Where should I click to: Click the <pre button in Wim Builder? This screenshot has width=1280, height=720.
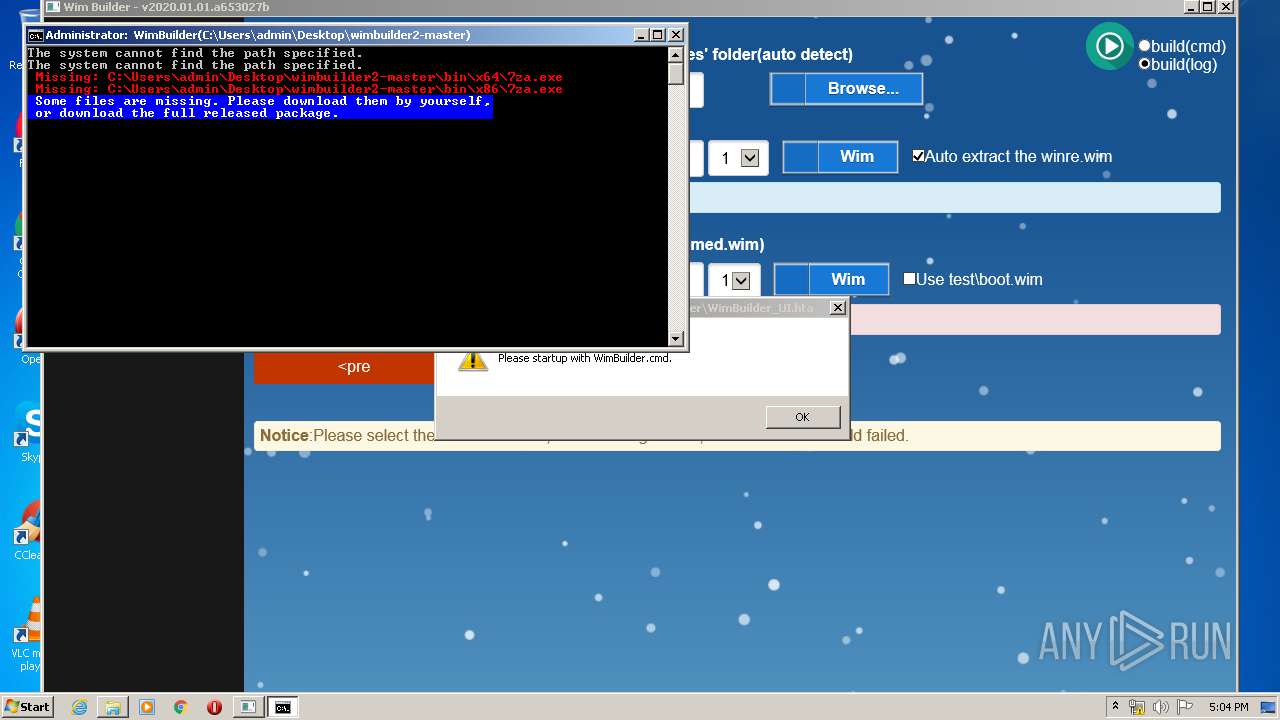click(x=344, y=366)
